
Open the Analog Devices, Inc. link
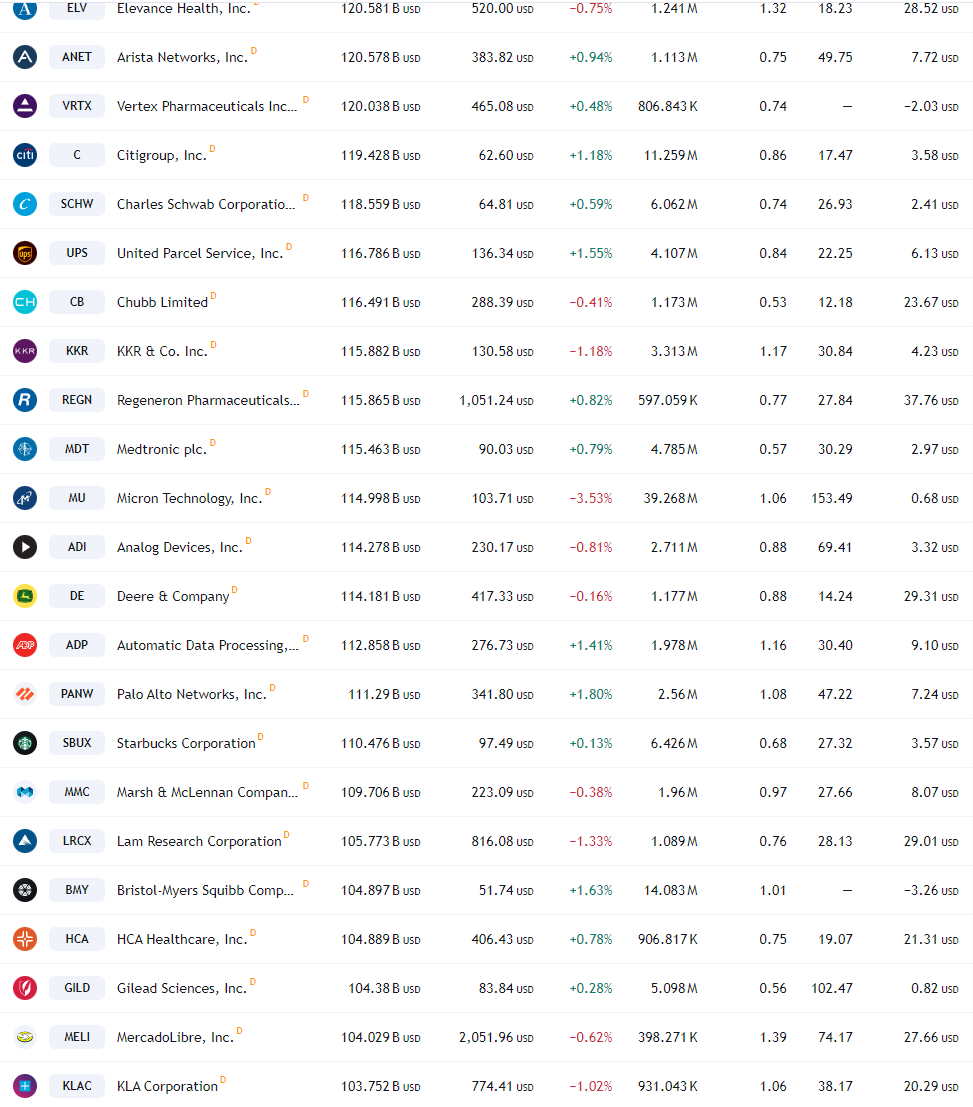179,547
